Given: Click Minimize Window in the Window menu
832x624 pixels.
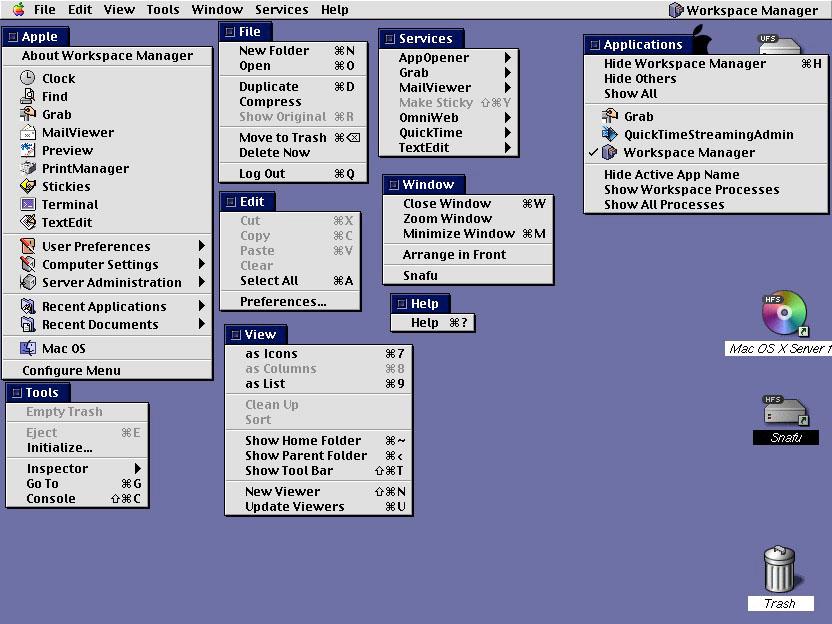Looking at the screenshot, I should pos(468,233).
